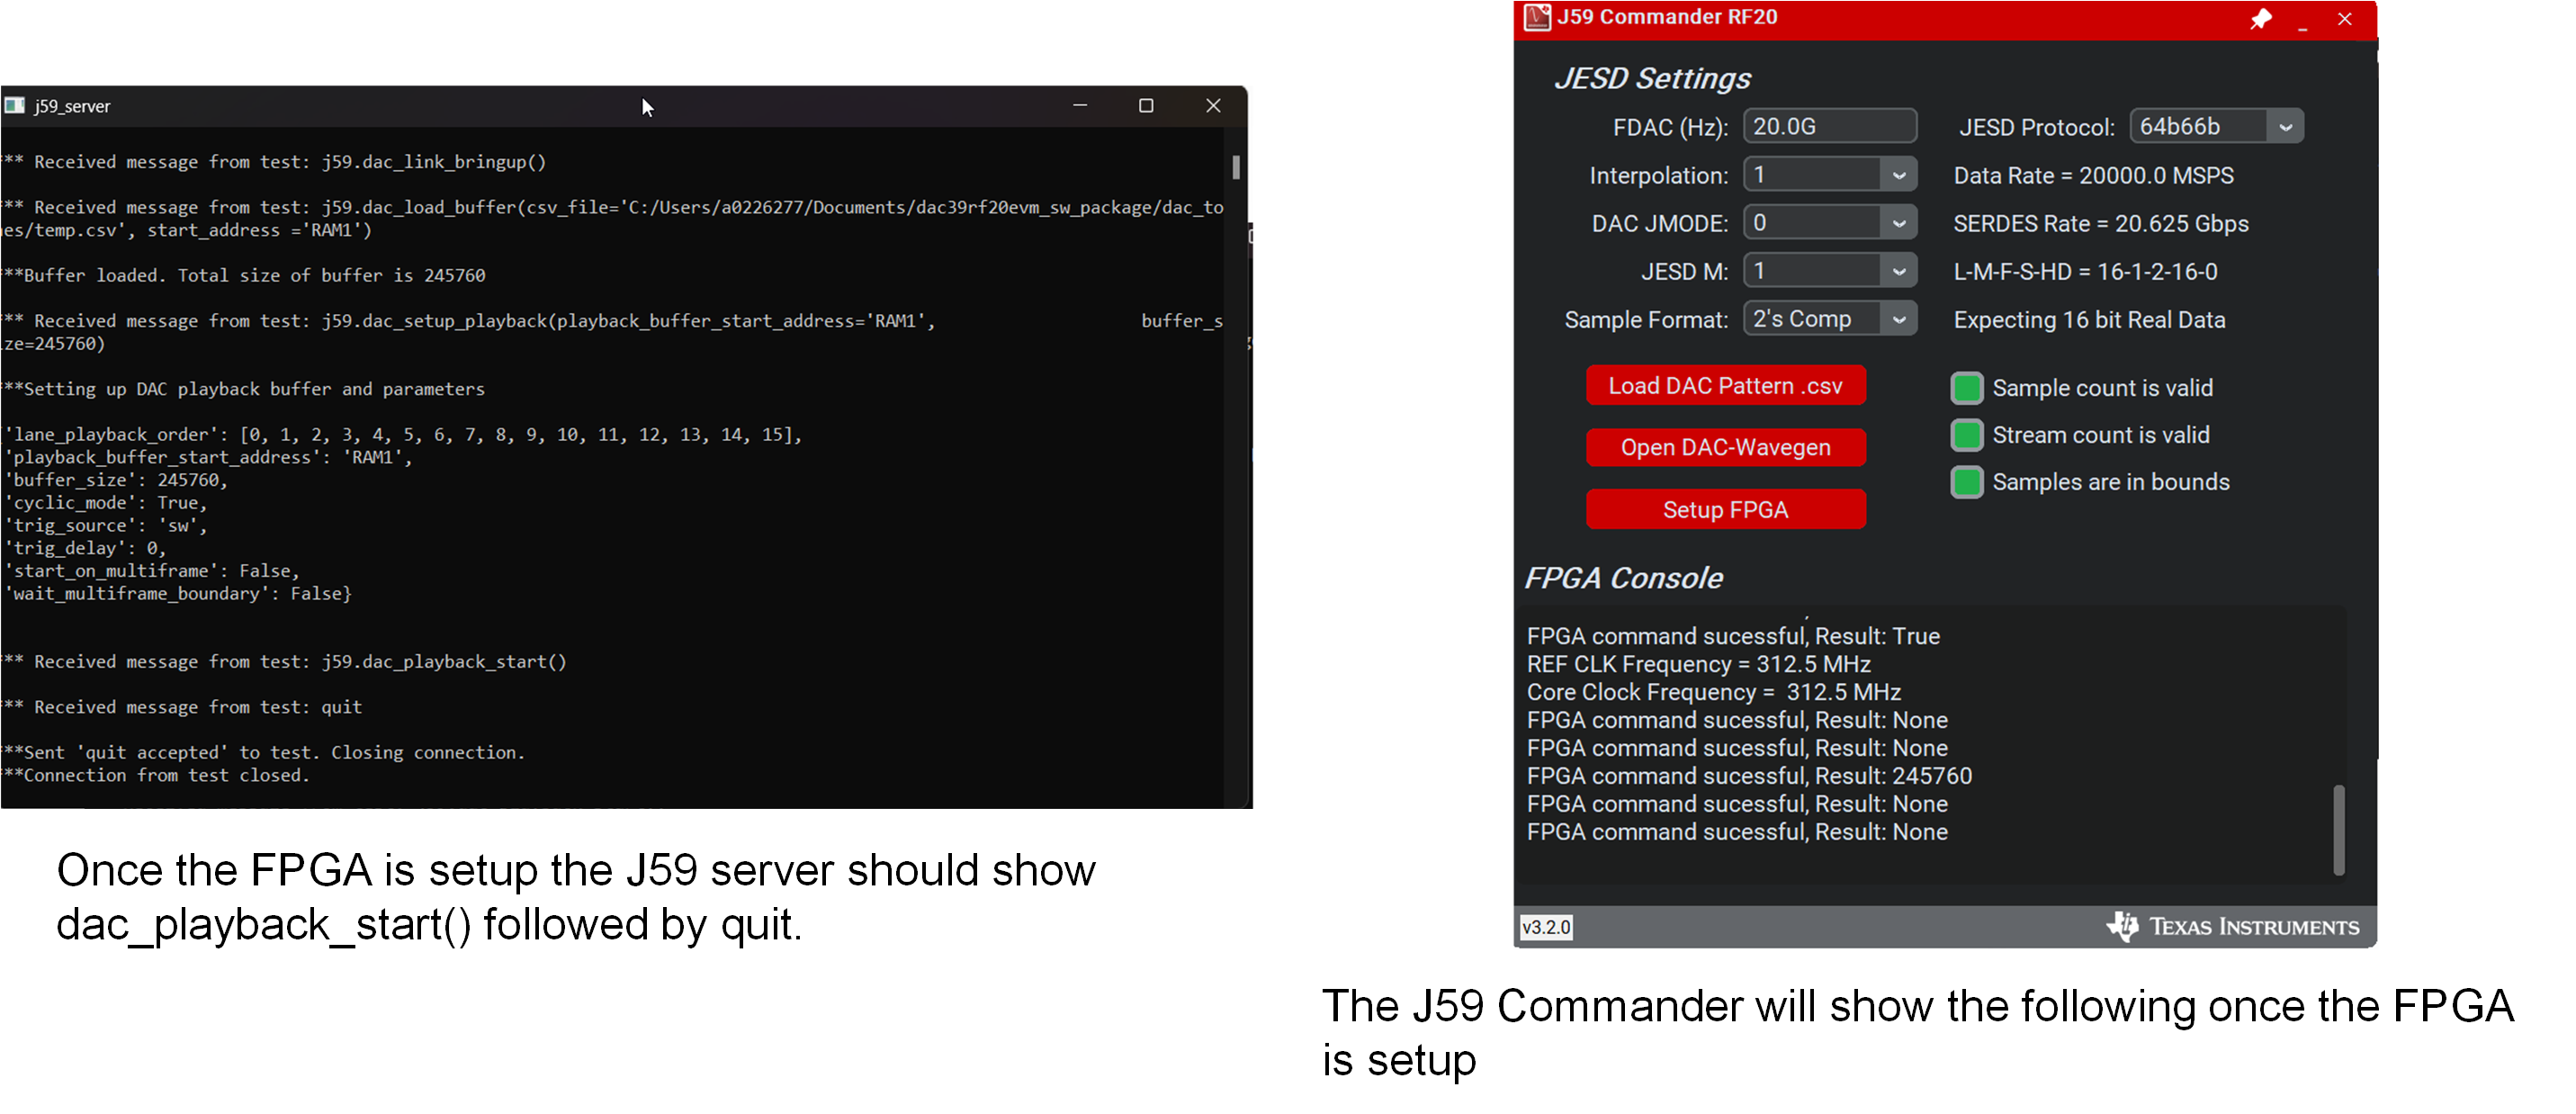Toggle the Sample count is valid indicator
The width and height of the screenshot is (2576, 1114).
[1967, 387]
